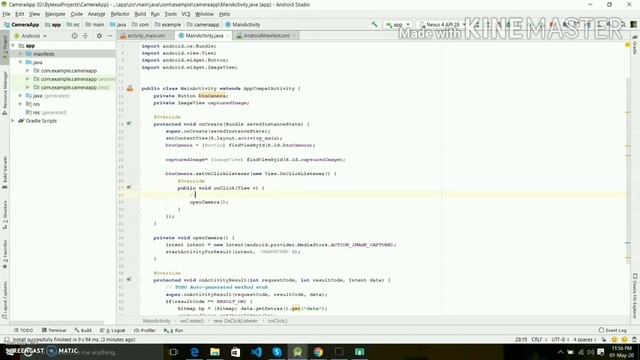Screen dimensions: 640x360
Task: Open the Event Log
Action: point(613,330)
